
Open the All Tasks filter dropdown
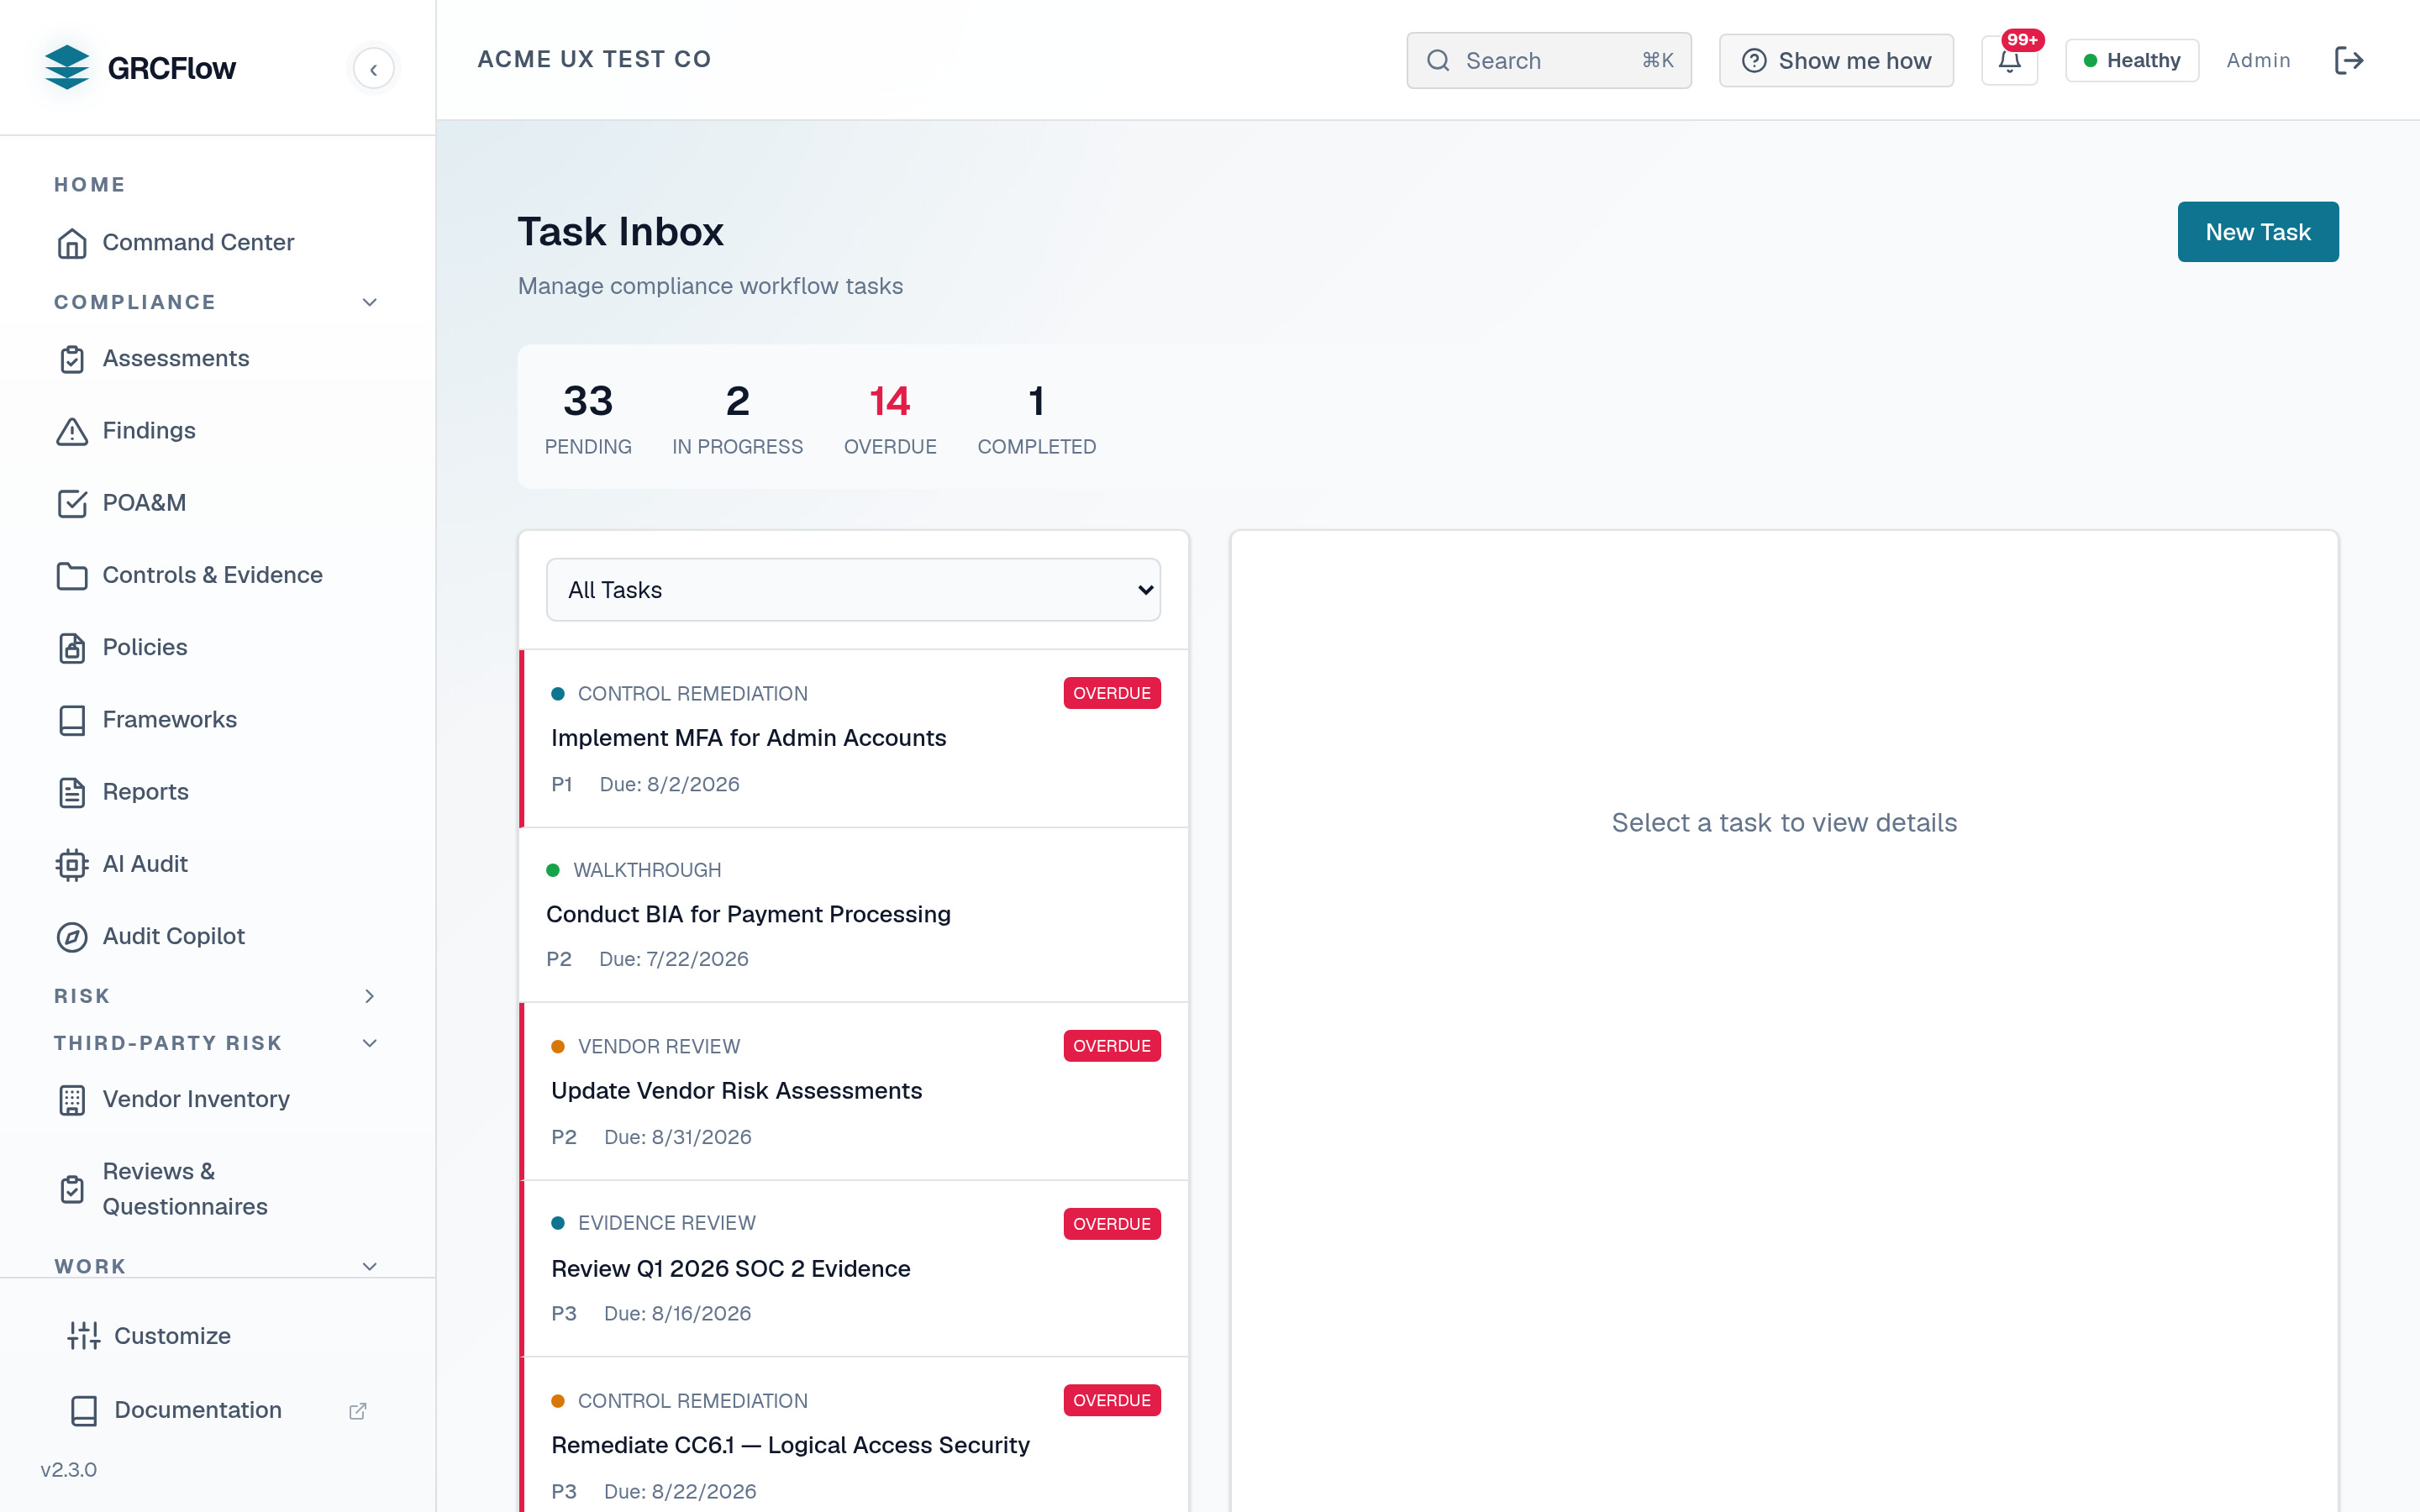[853, 590]
